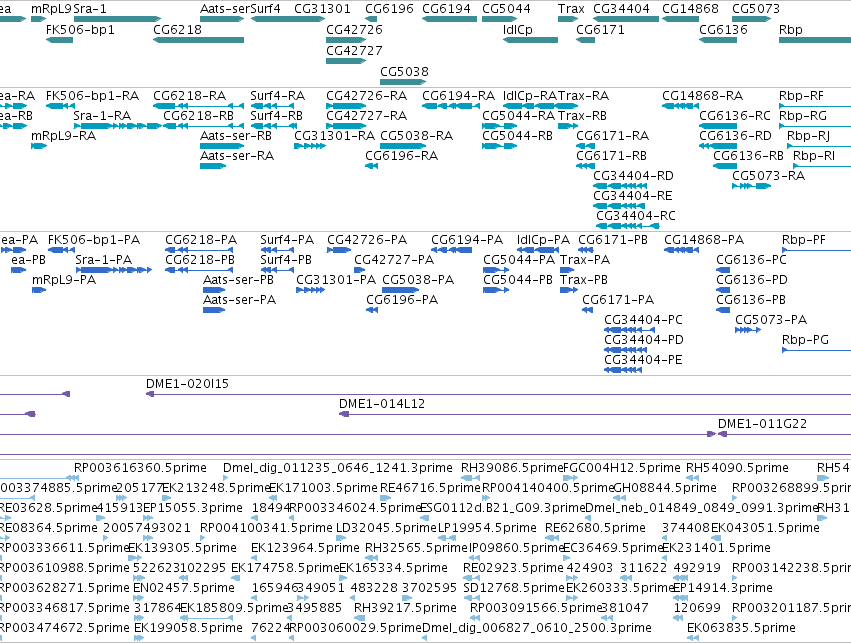Click EST RH39217.5prime
This screenshot has width=851, height=643.
tap(405, 608)
